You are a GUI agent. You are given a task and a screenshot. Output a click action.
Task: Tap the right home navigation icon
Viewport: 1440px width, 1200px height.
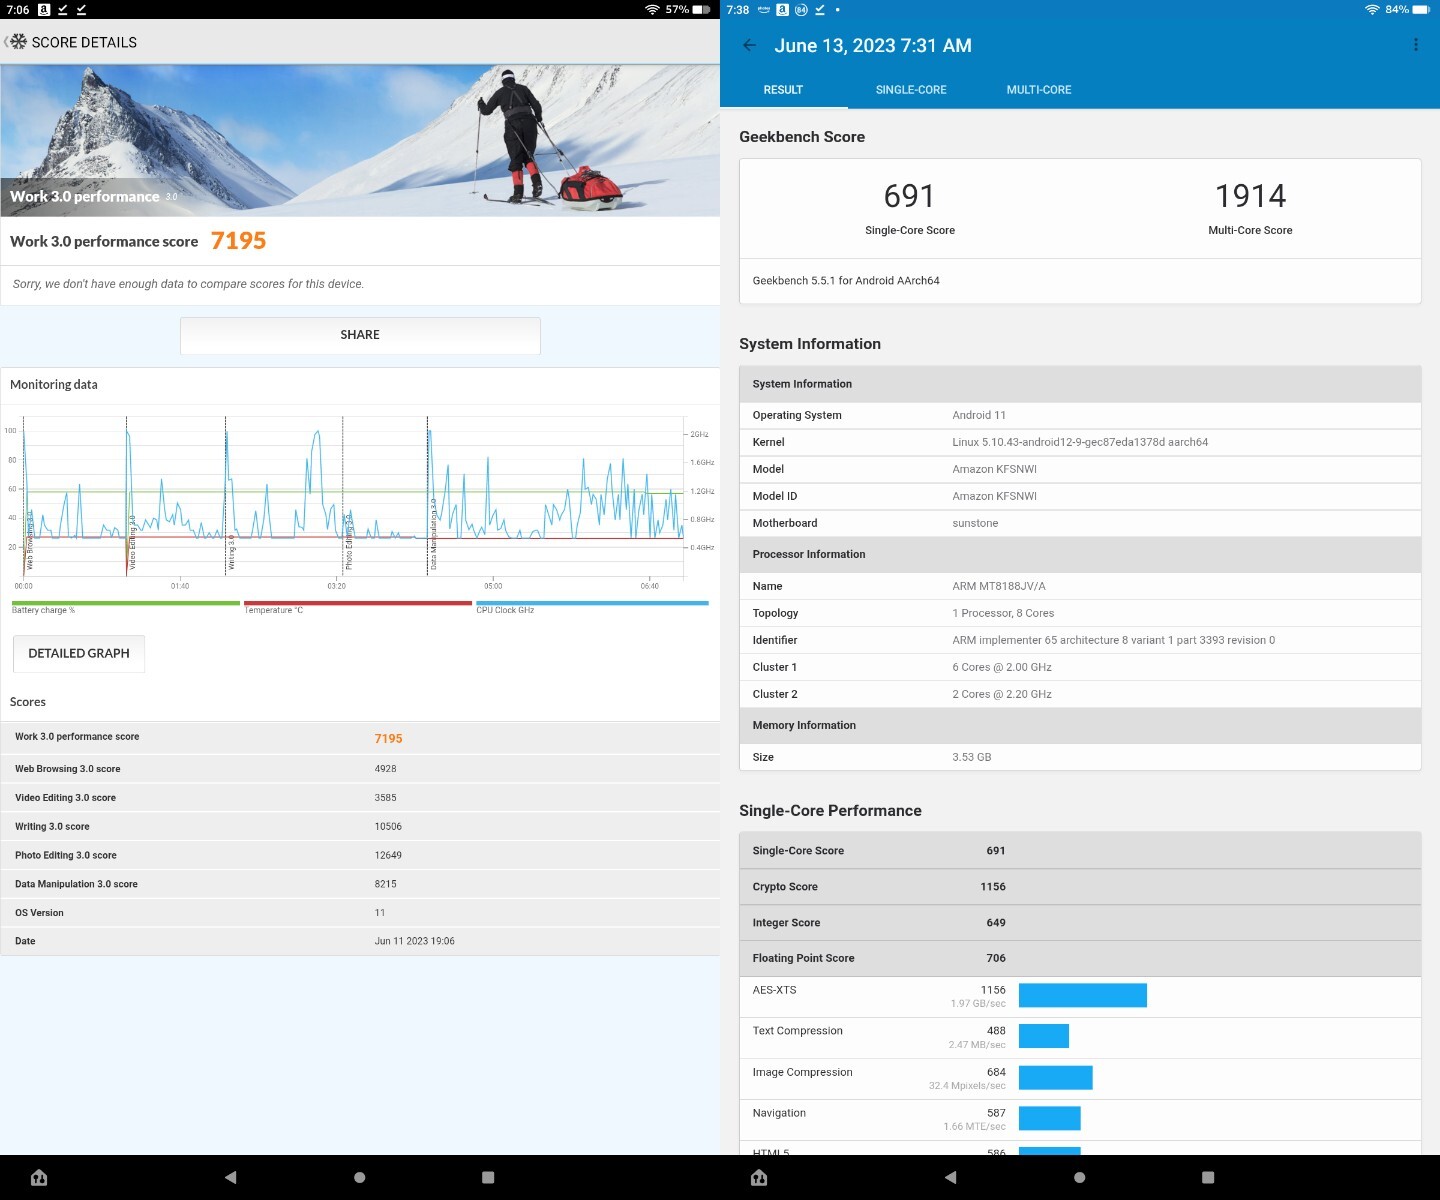coord(759,1177)
